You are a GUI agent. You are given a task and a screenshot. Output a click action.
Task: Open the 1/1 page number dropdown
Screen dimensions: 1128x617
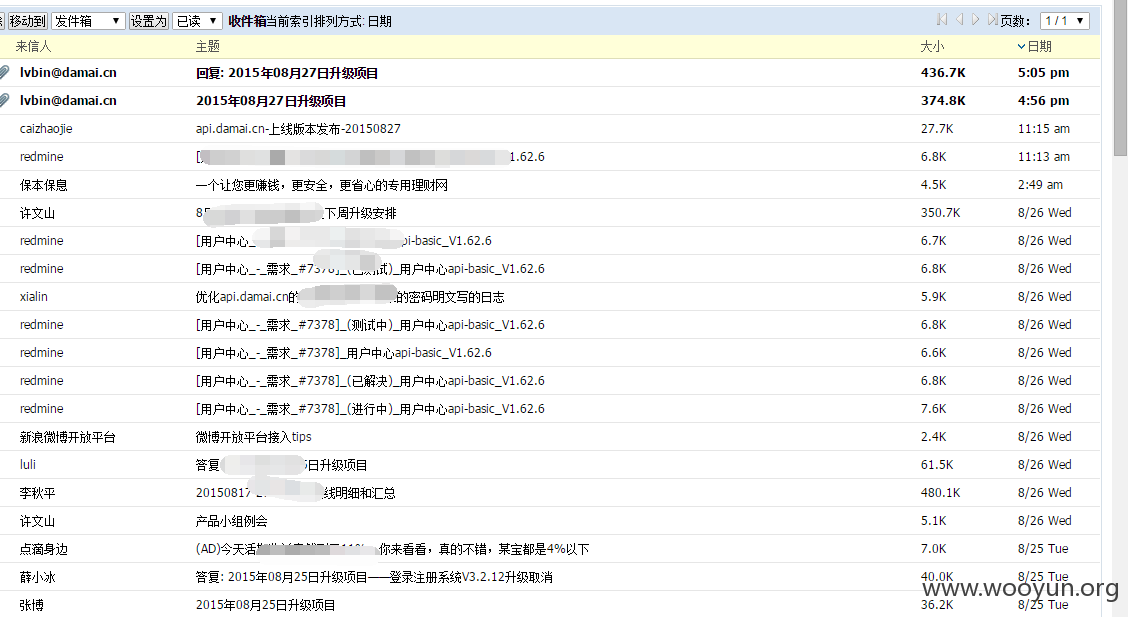(x=1064, y=21)
